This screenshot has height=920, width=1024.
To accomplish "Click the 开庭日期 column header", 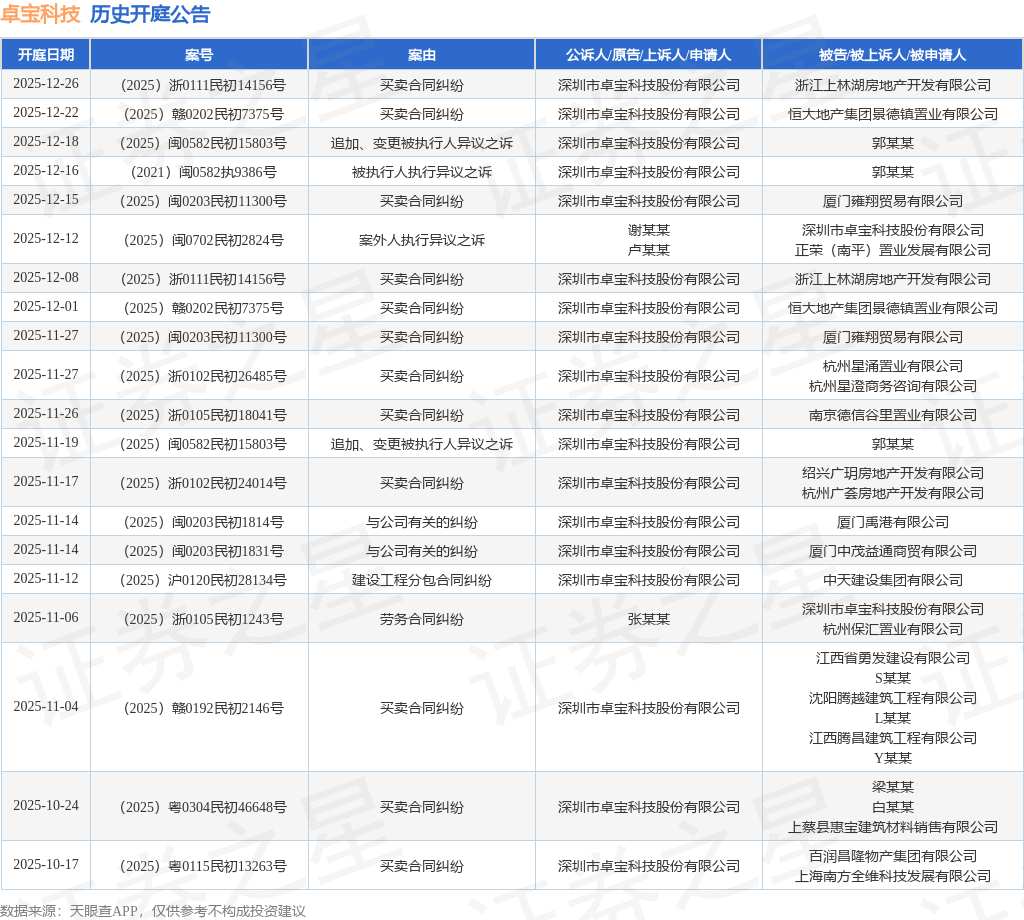I will 46,55.
